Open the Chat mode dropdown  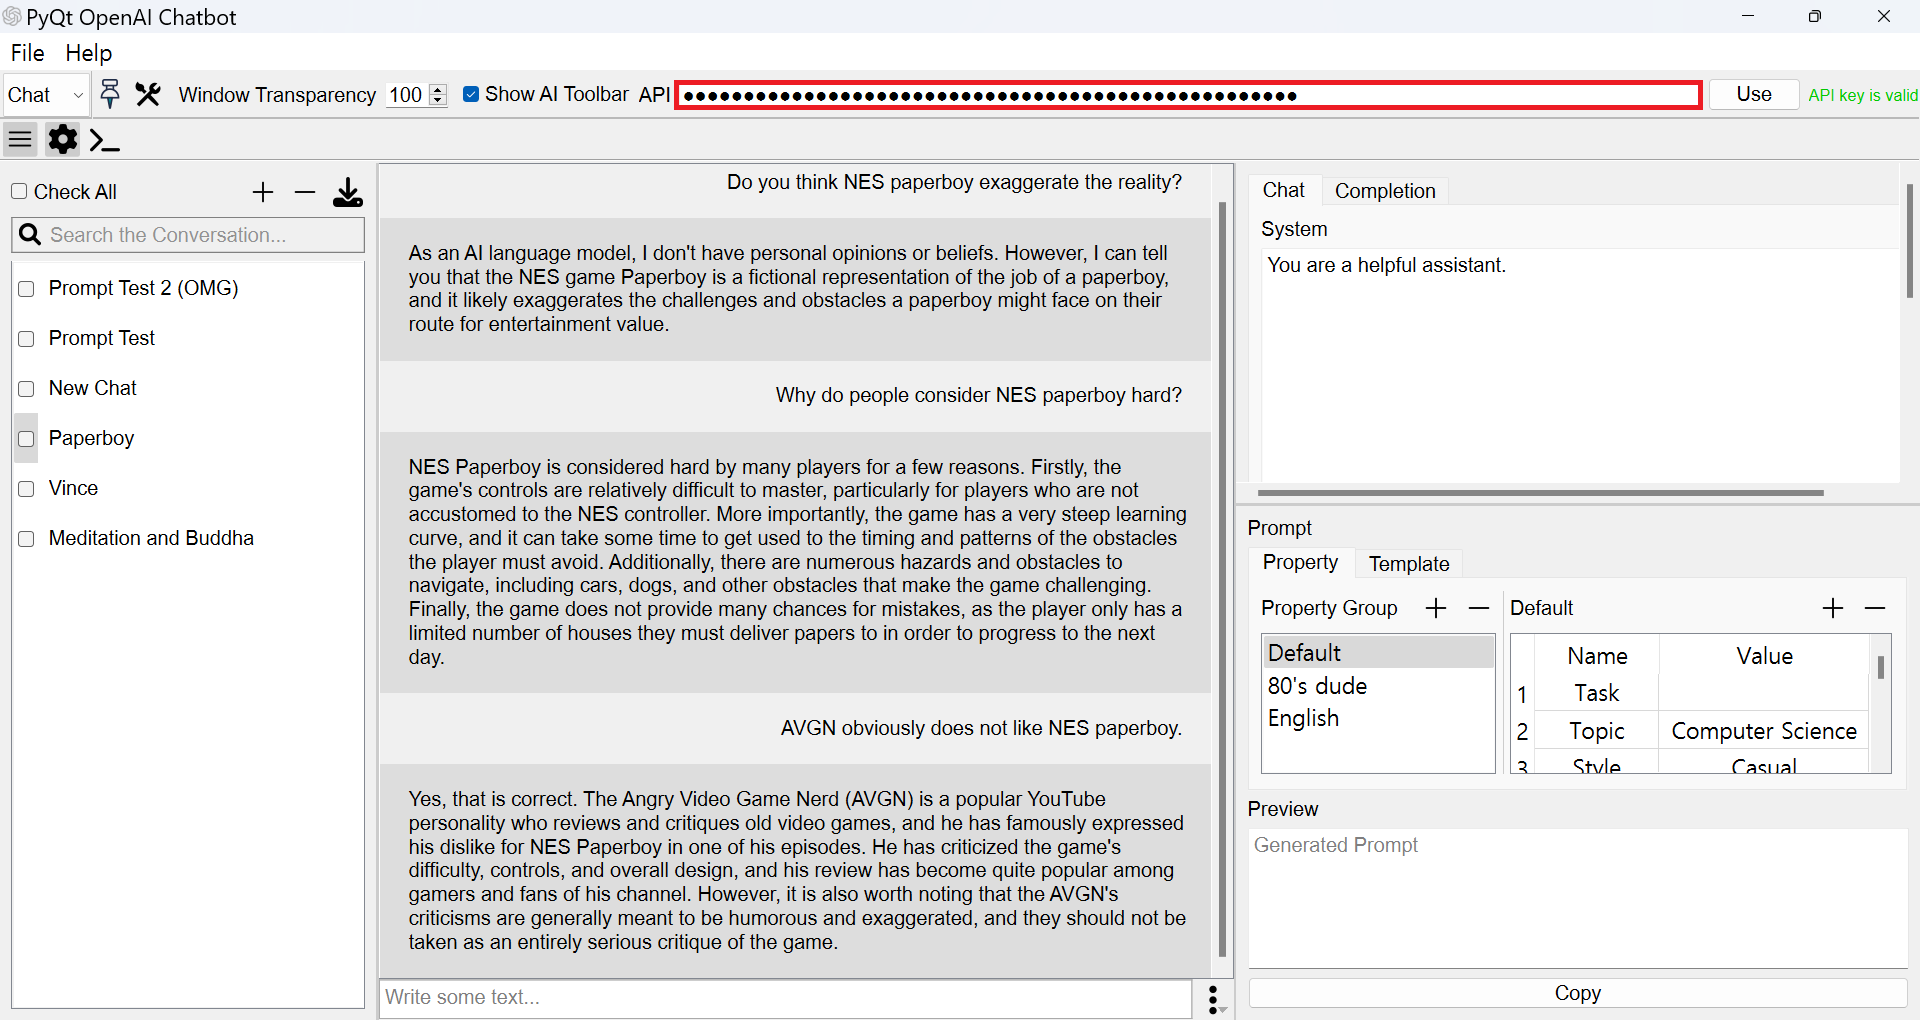click(46, 95)
